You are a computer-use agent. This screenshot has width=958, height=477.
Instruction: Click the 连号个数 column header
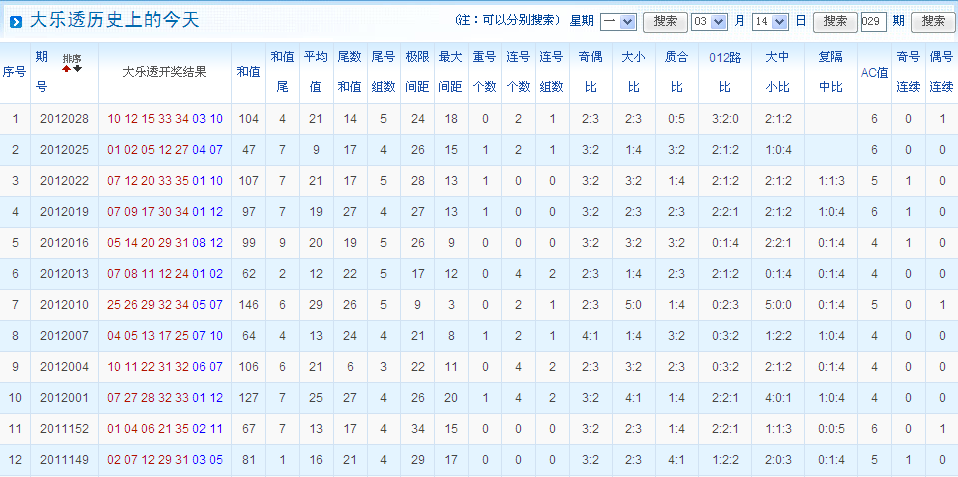coord(518,72)
